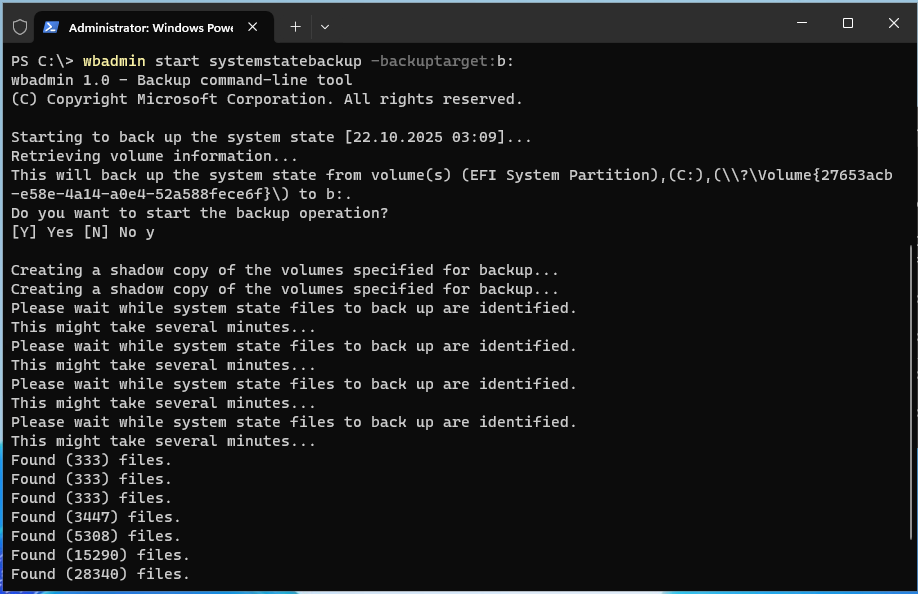Close the Administrator: Windows PowerShell tab
918x594 pixels.
tap(253, 27)
